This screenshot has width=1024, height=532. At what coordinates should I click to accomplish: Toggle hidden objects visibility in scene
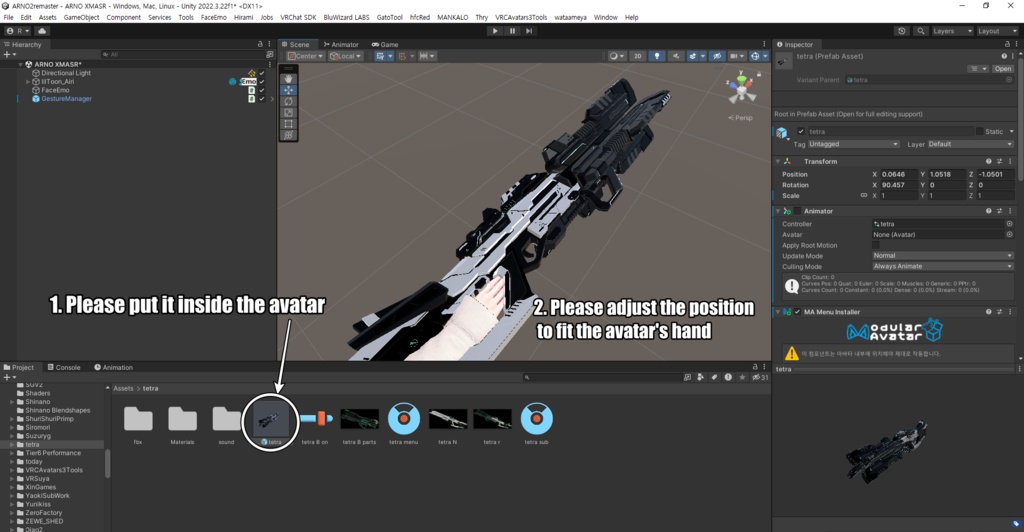(x=717, y=56)
